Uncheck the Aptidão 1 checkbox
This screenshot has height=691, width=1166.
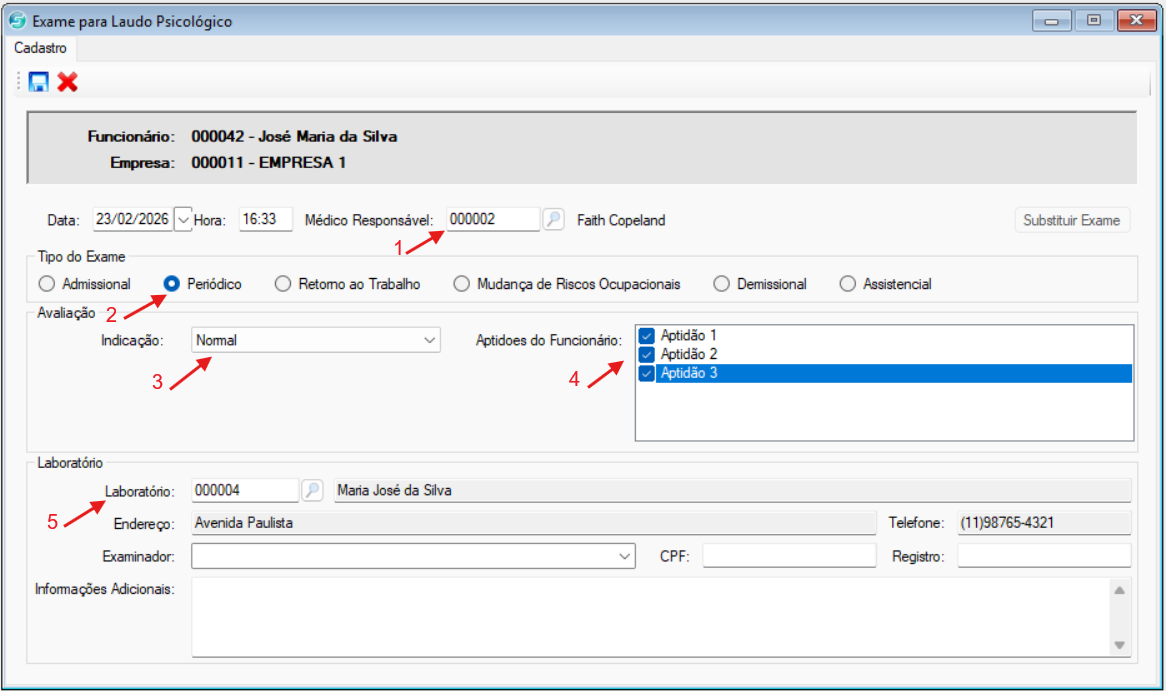pos(647,336)
